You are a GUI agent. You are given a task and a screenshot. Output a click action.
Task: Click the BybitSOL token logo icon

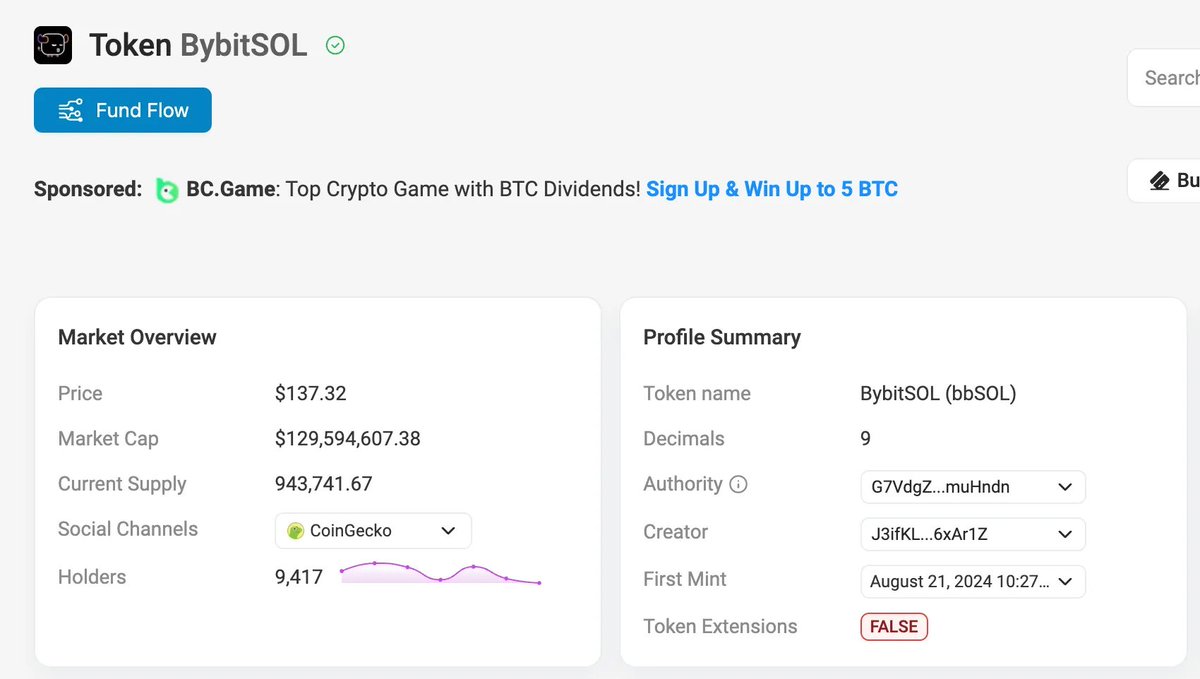(x=53, y=46)
